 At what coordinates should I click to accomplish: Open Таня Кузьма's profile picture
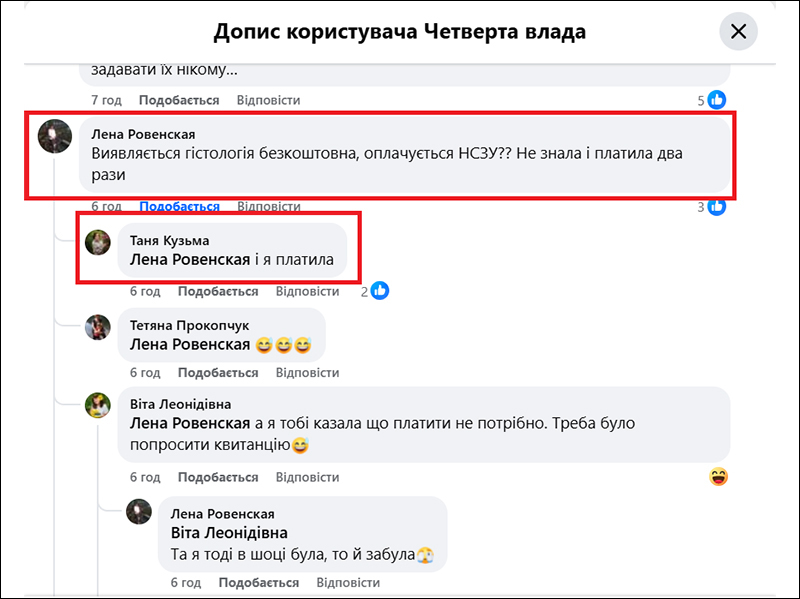pyautogui.click(x=98, y=242)
